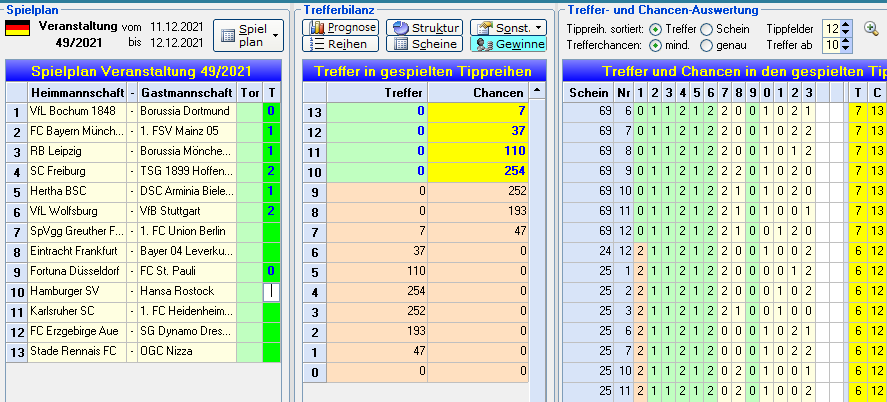The width and height of the screenshot is (887, 402).
Task: Select SC Freiburg row
Action: point(143,171)
